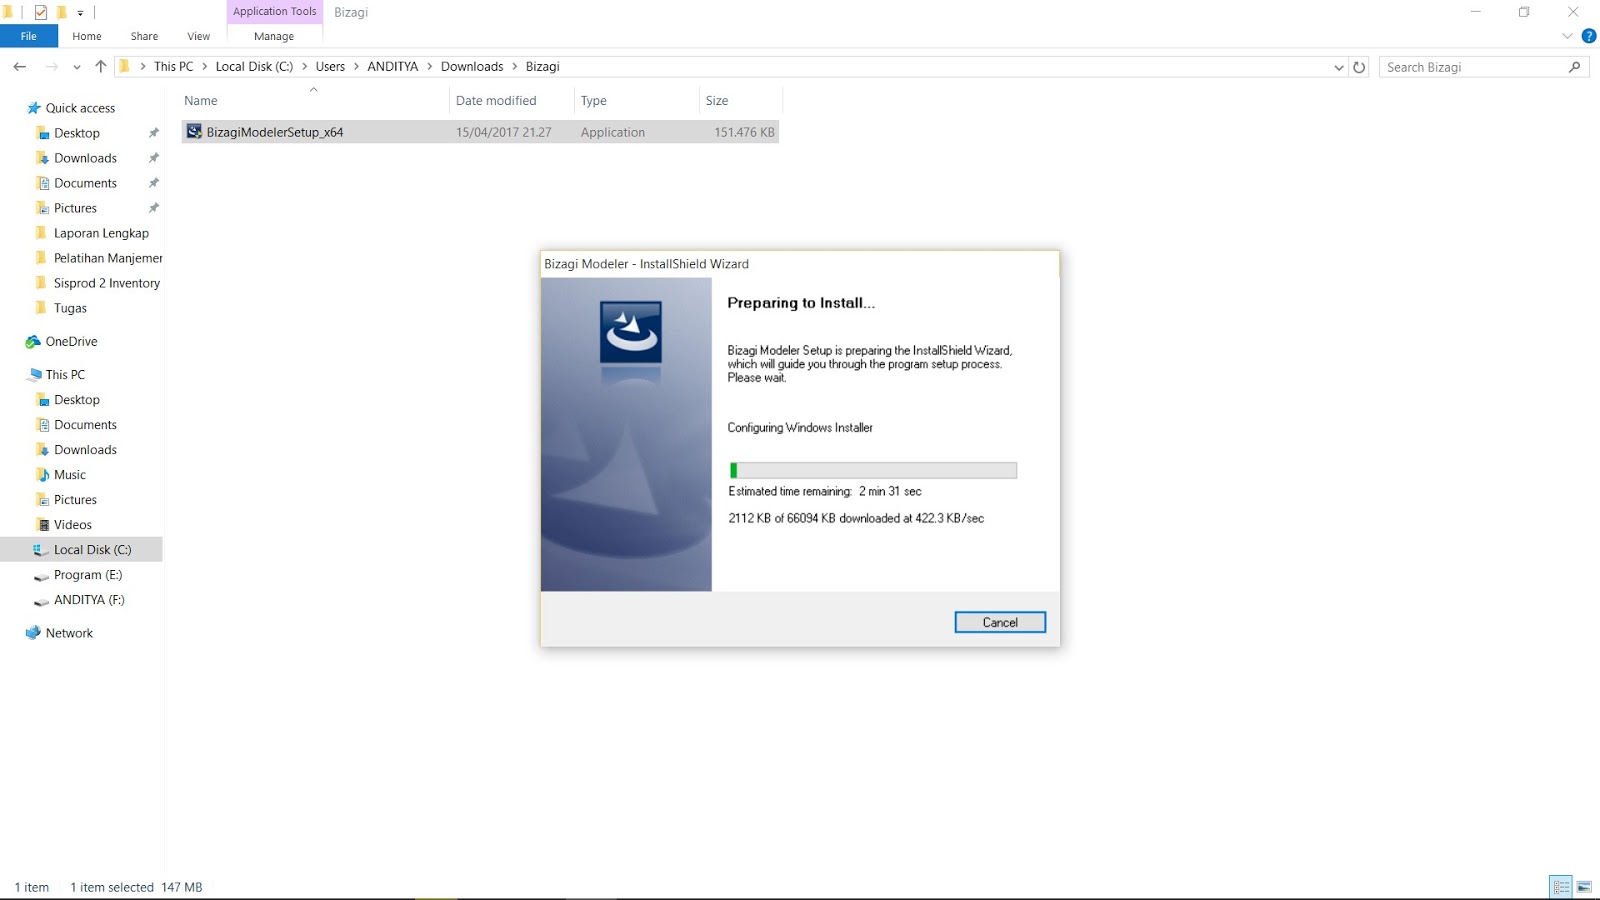Open Laporan Lengkap folder in Quick access
1600x900 pixels.
(x=101, y=233)
